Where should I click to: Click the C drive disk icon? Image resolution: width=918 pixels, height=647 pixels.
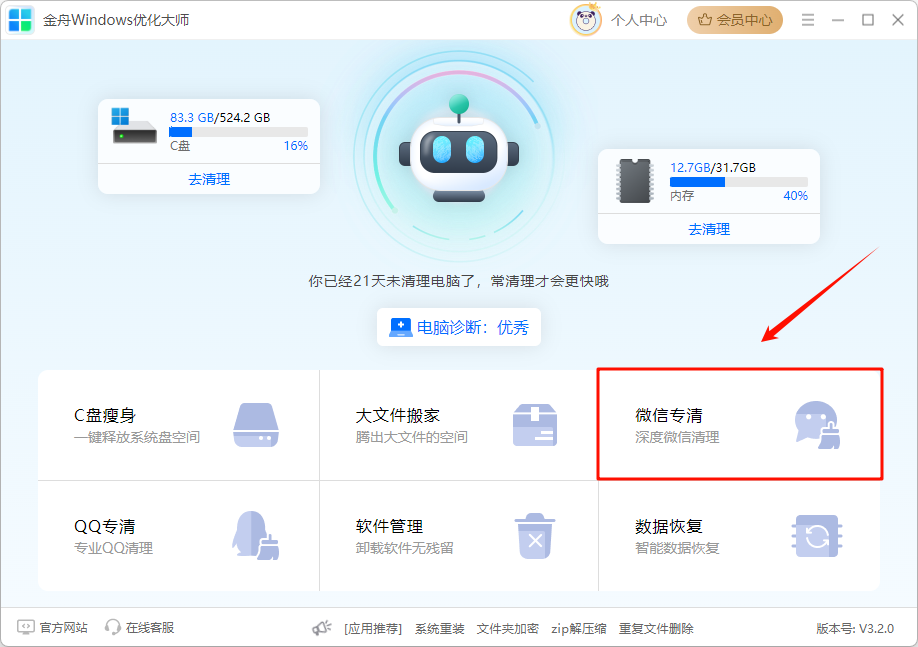coord(134,125)
